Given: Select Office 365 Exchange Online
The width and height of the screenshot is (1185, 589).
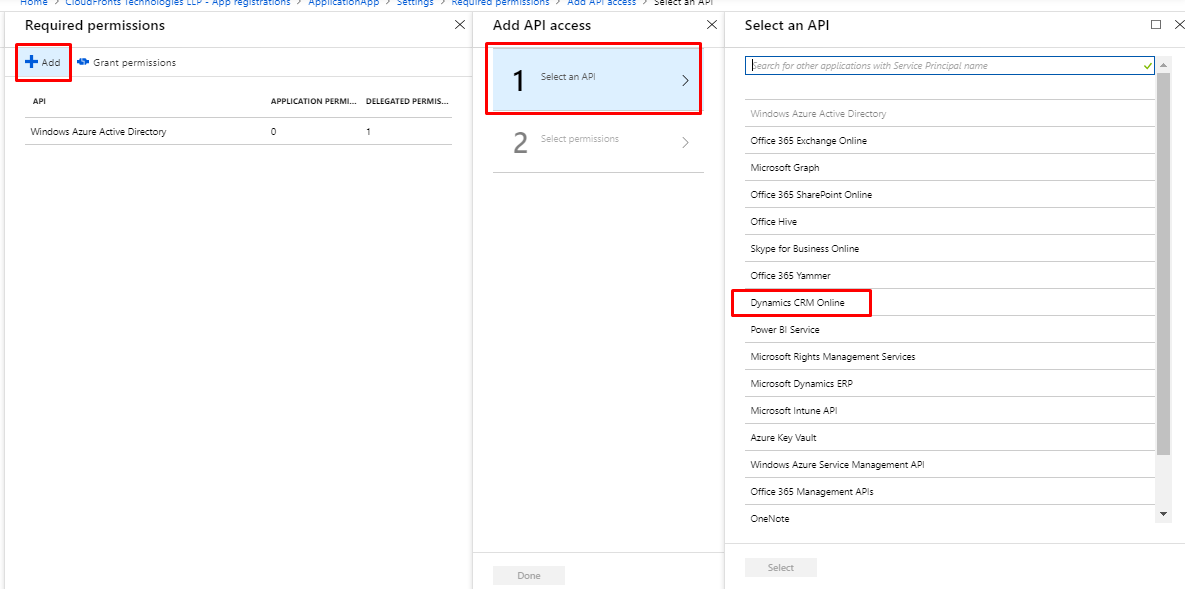Looking at the screenshot, I should tap(950, 141).
